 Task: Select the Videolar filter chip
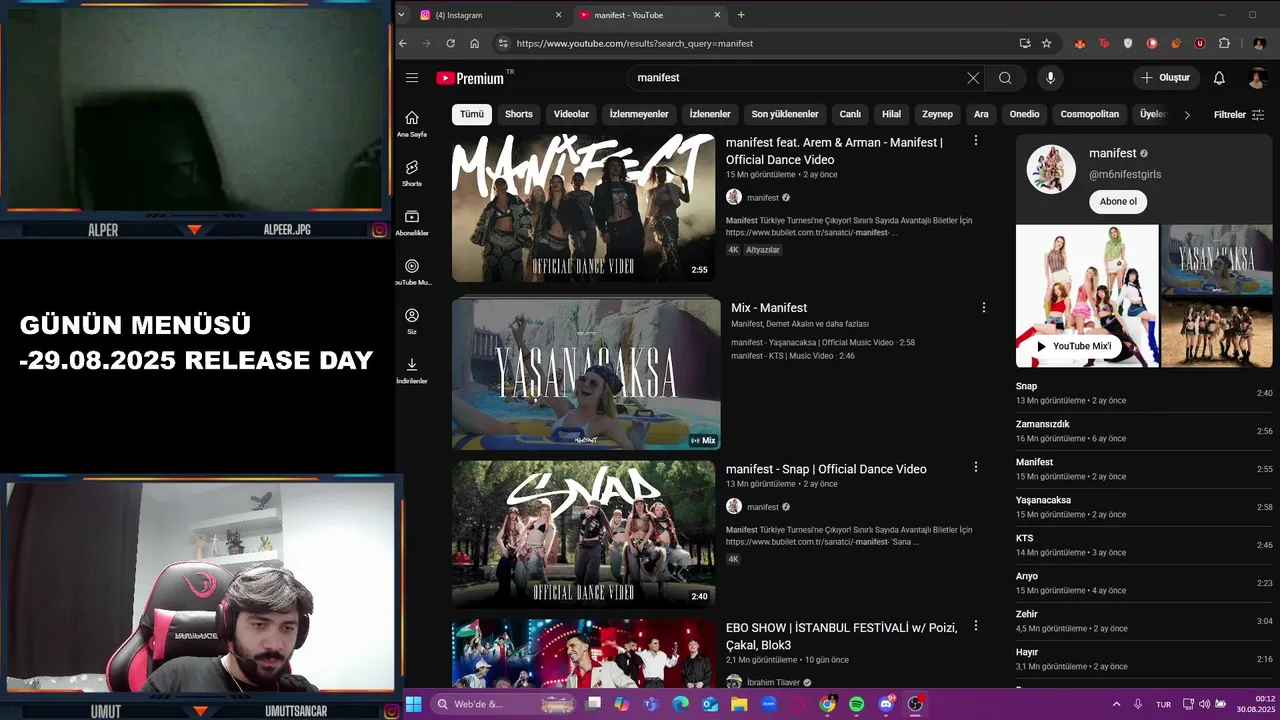point(572,114)
